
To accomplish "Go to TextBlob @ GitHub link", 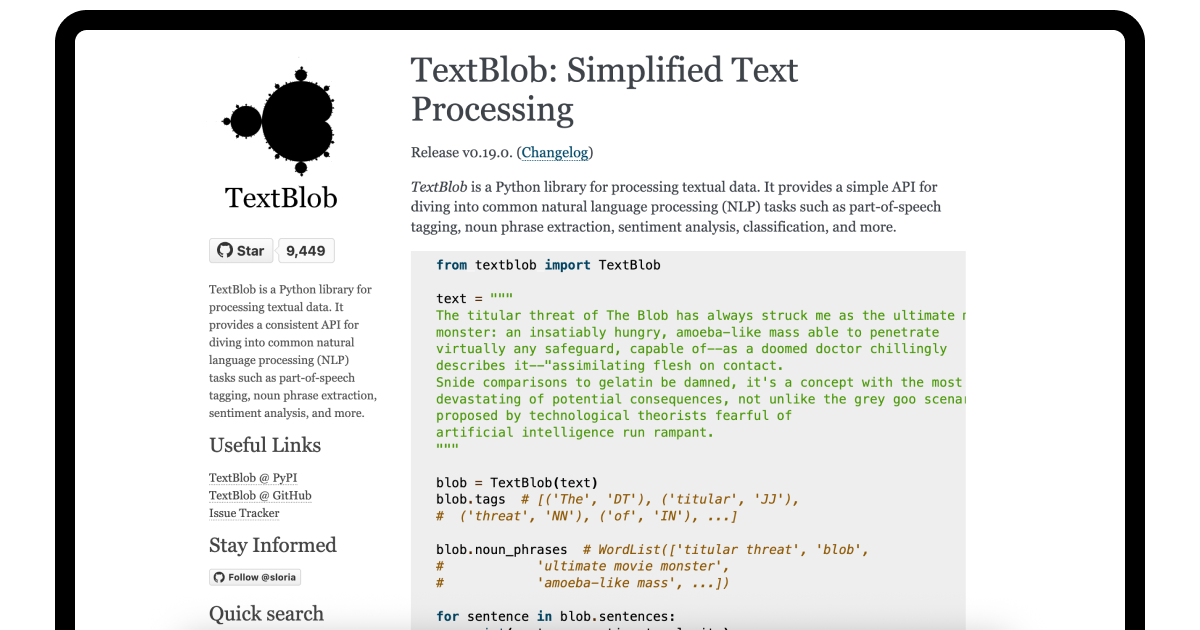I will 260,496.
